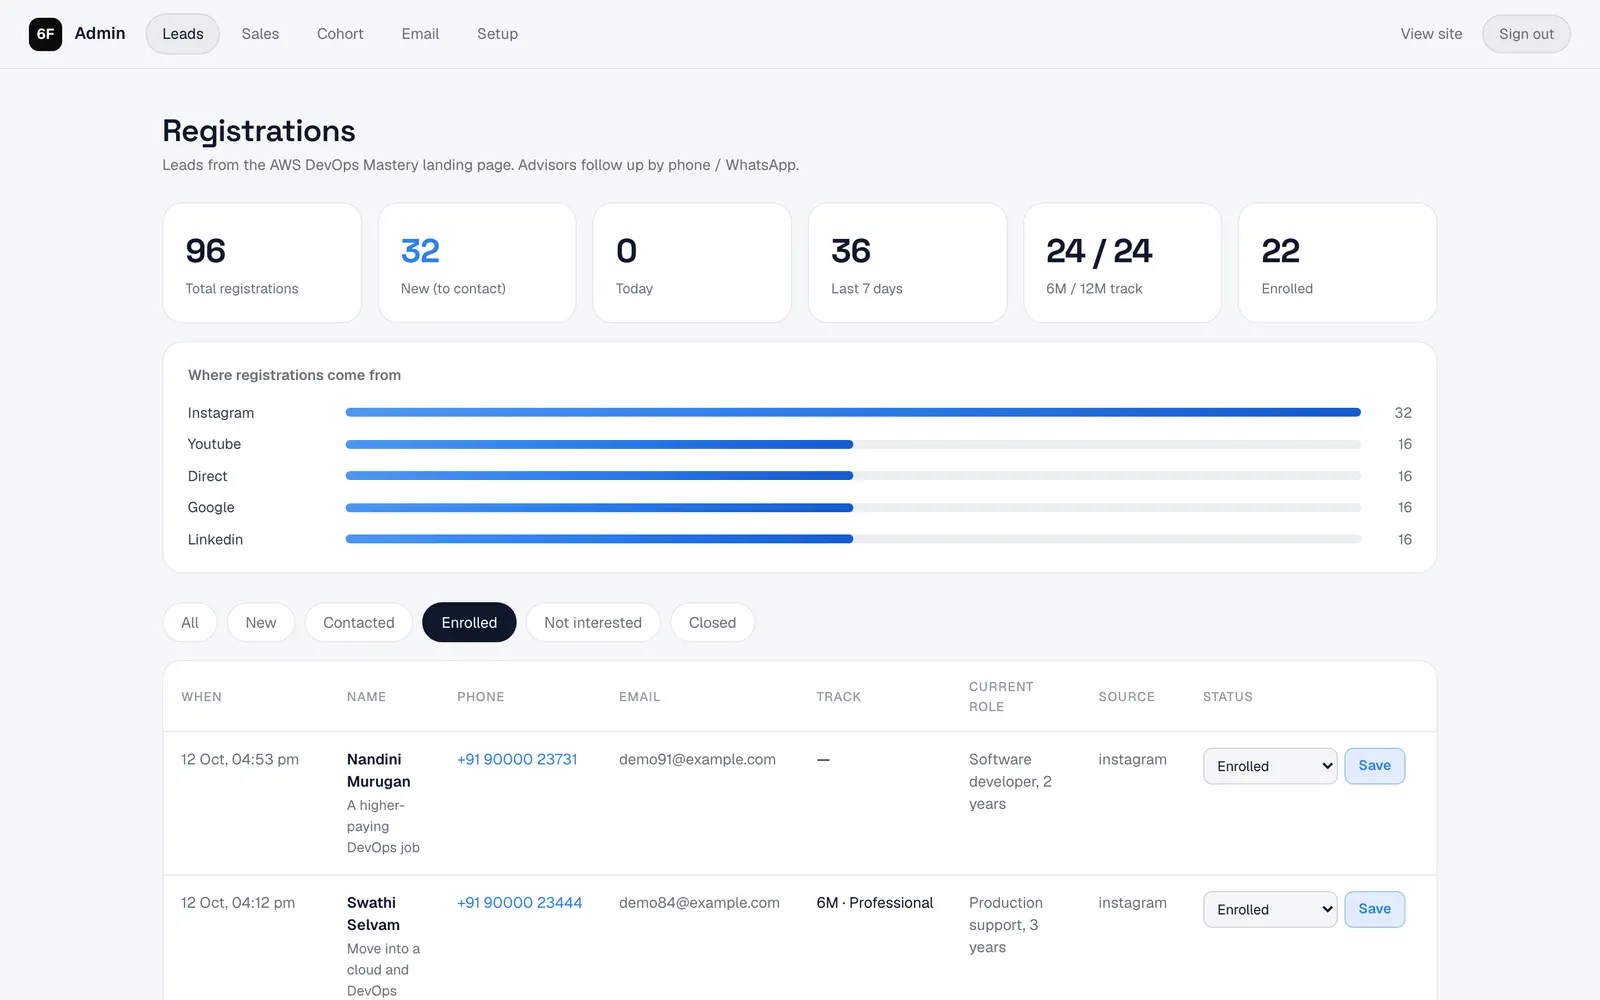Show only New leads
The image size is (1600, 1000).
pos(261,622)
